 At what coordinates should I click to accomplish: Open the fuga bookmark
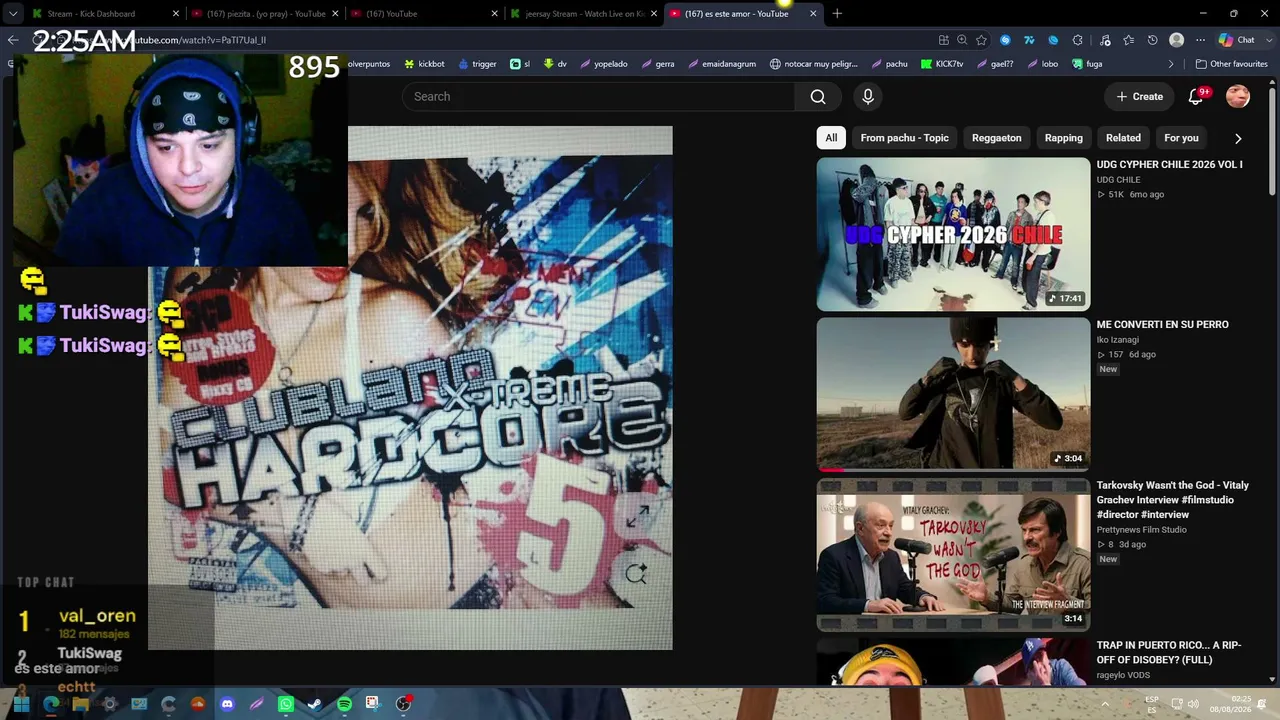coord(1086,64)
